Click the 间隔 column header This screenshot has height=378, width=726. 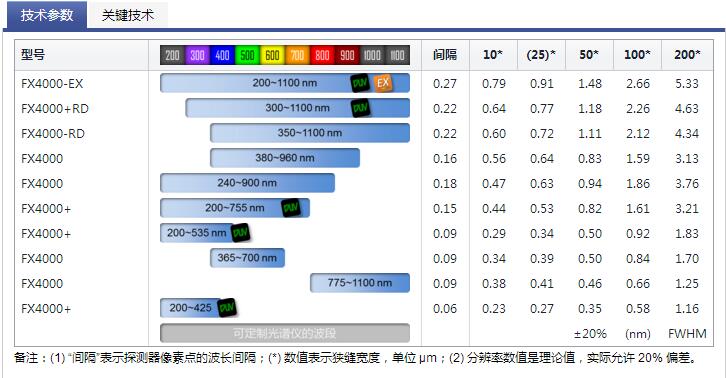445,55
